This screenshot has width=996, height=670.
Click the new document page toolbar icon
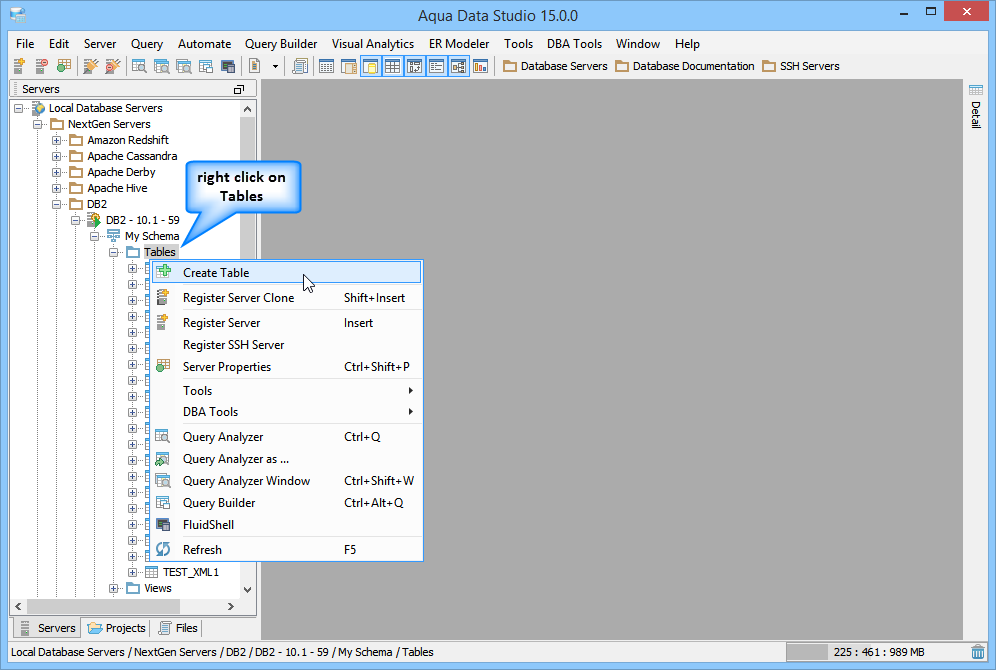[x=255, y=65]
